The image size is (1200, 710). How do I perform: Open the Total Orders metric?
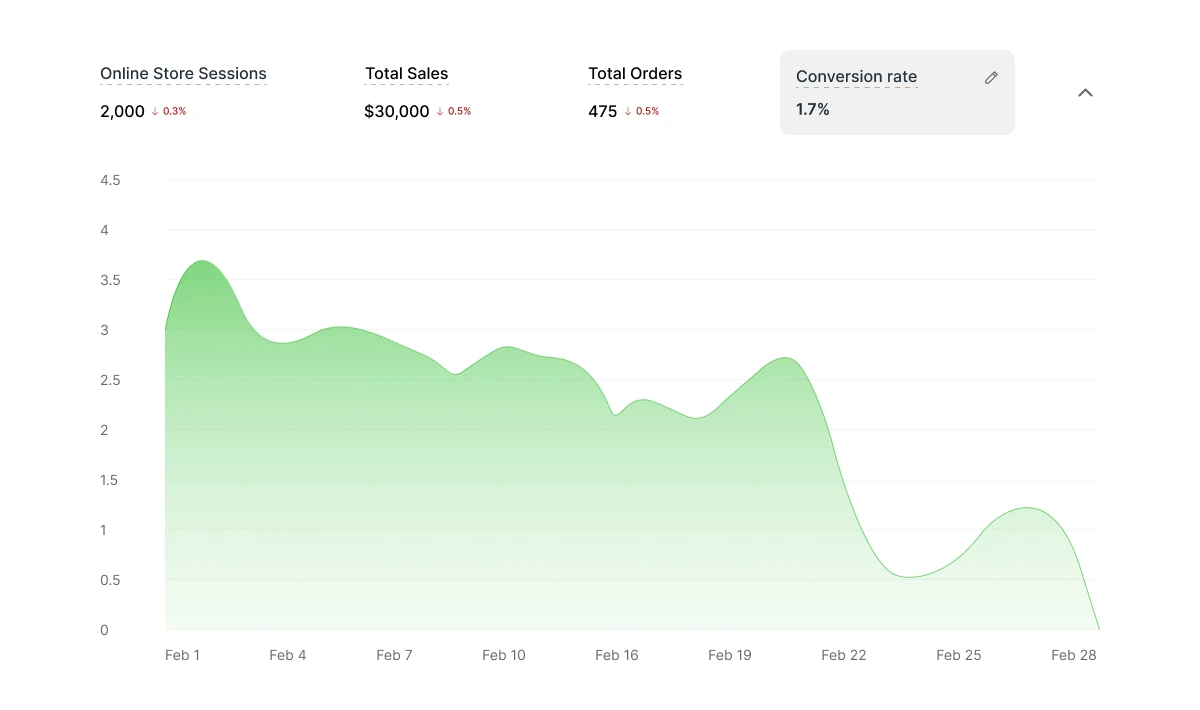point(635,74)
